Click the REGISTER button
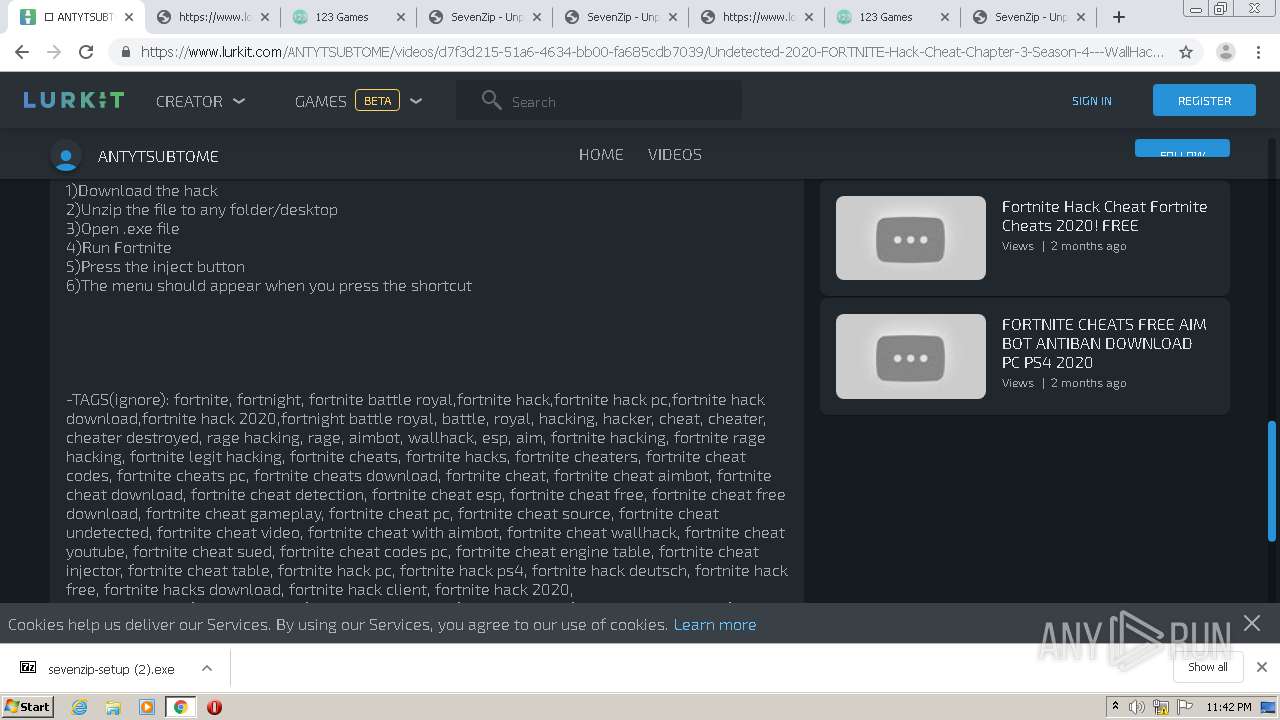Viewport: 1280px width, 720px height. tap(1204, 100)
